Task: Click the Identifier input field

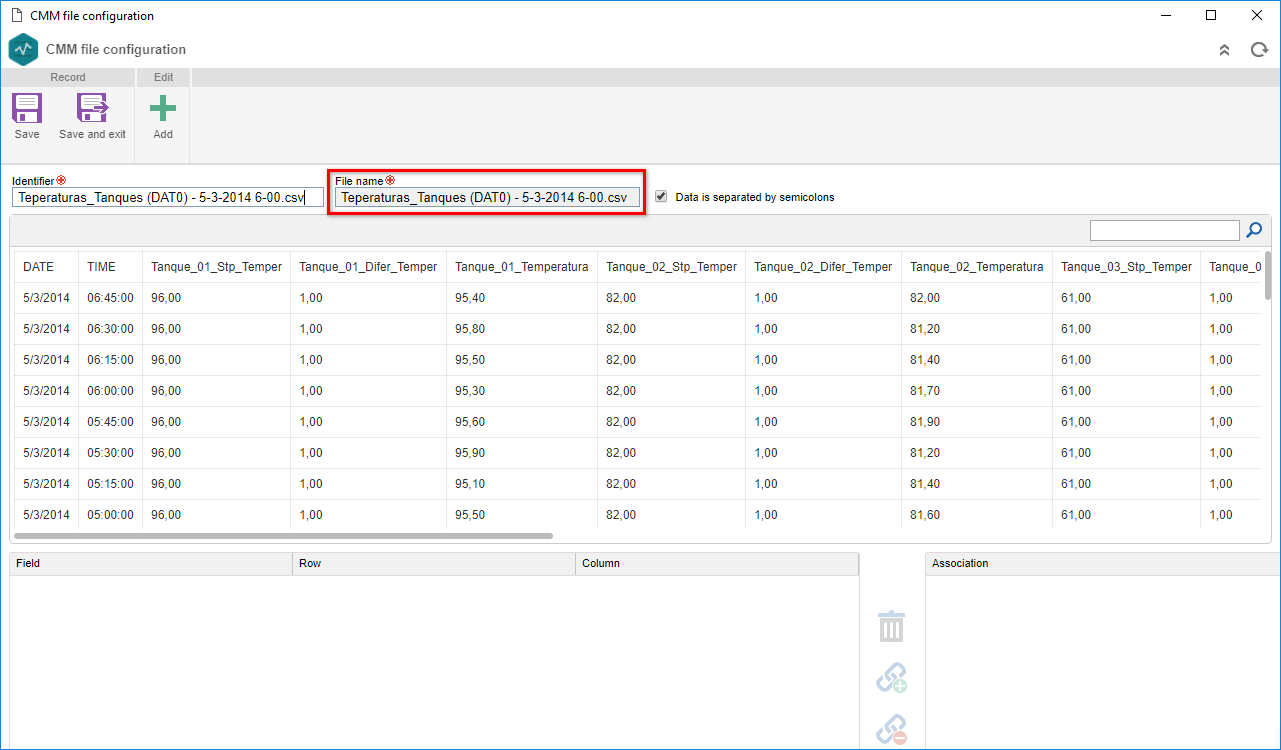Action: pos(168,198)
